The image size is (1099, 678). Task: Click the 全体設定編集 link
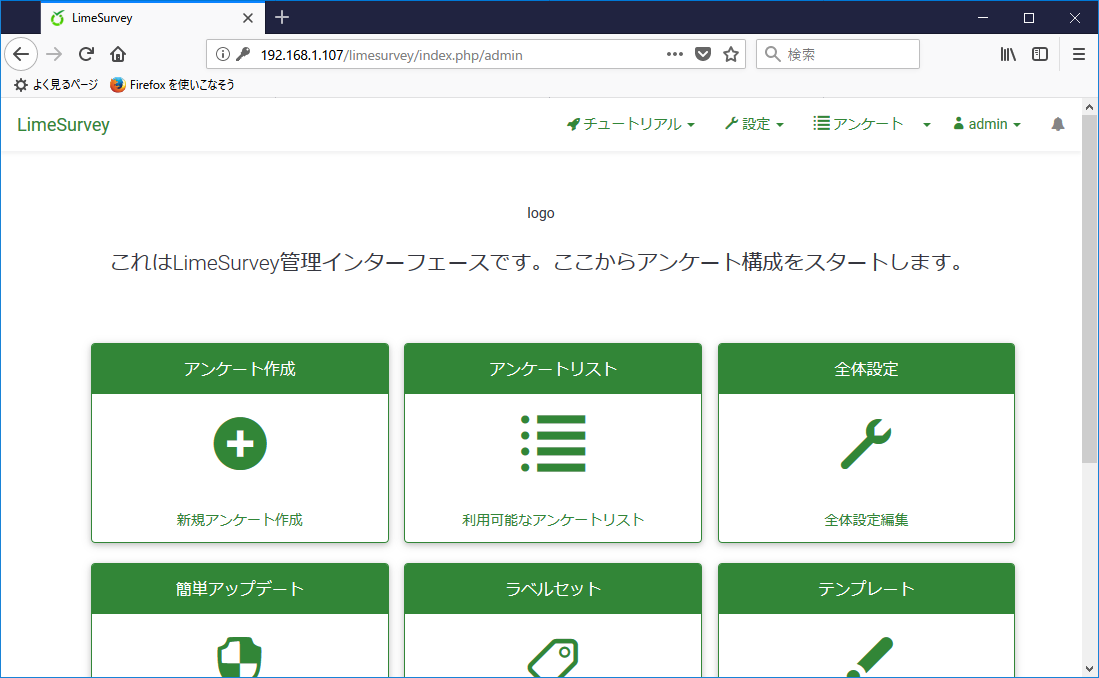pyautogui.click(x=866, y=520)
